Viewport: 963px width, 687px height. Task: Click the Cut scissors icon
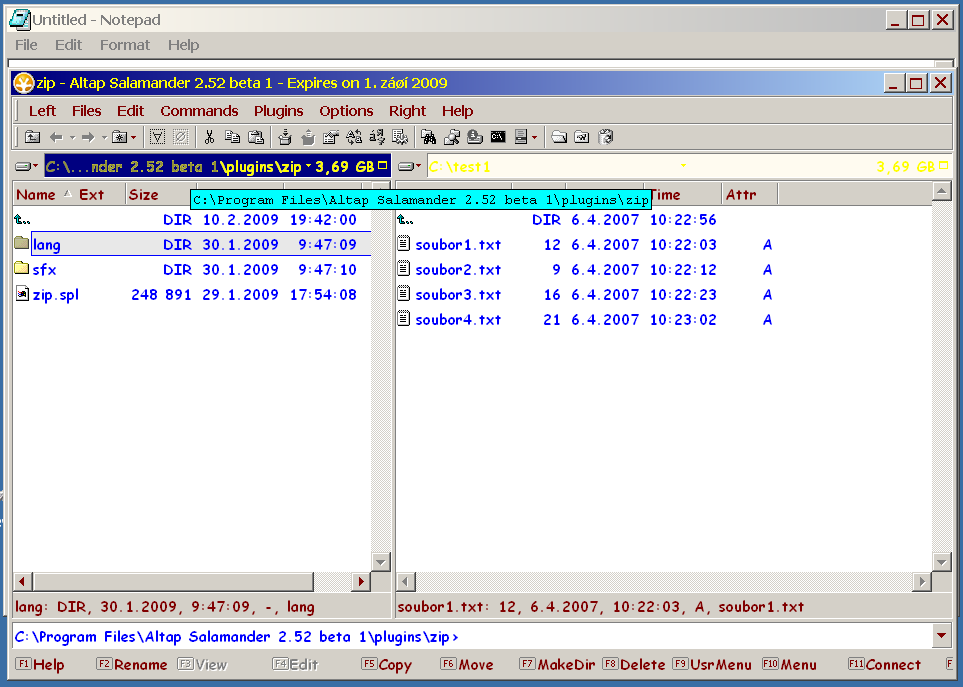click(x=209, y=137)
